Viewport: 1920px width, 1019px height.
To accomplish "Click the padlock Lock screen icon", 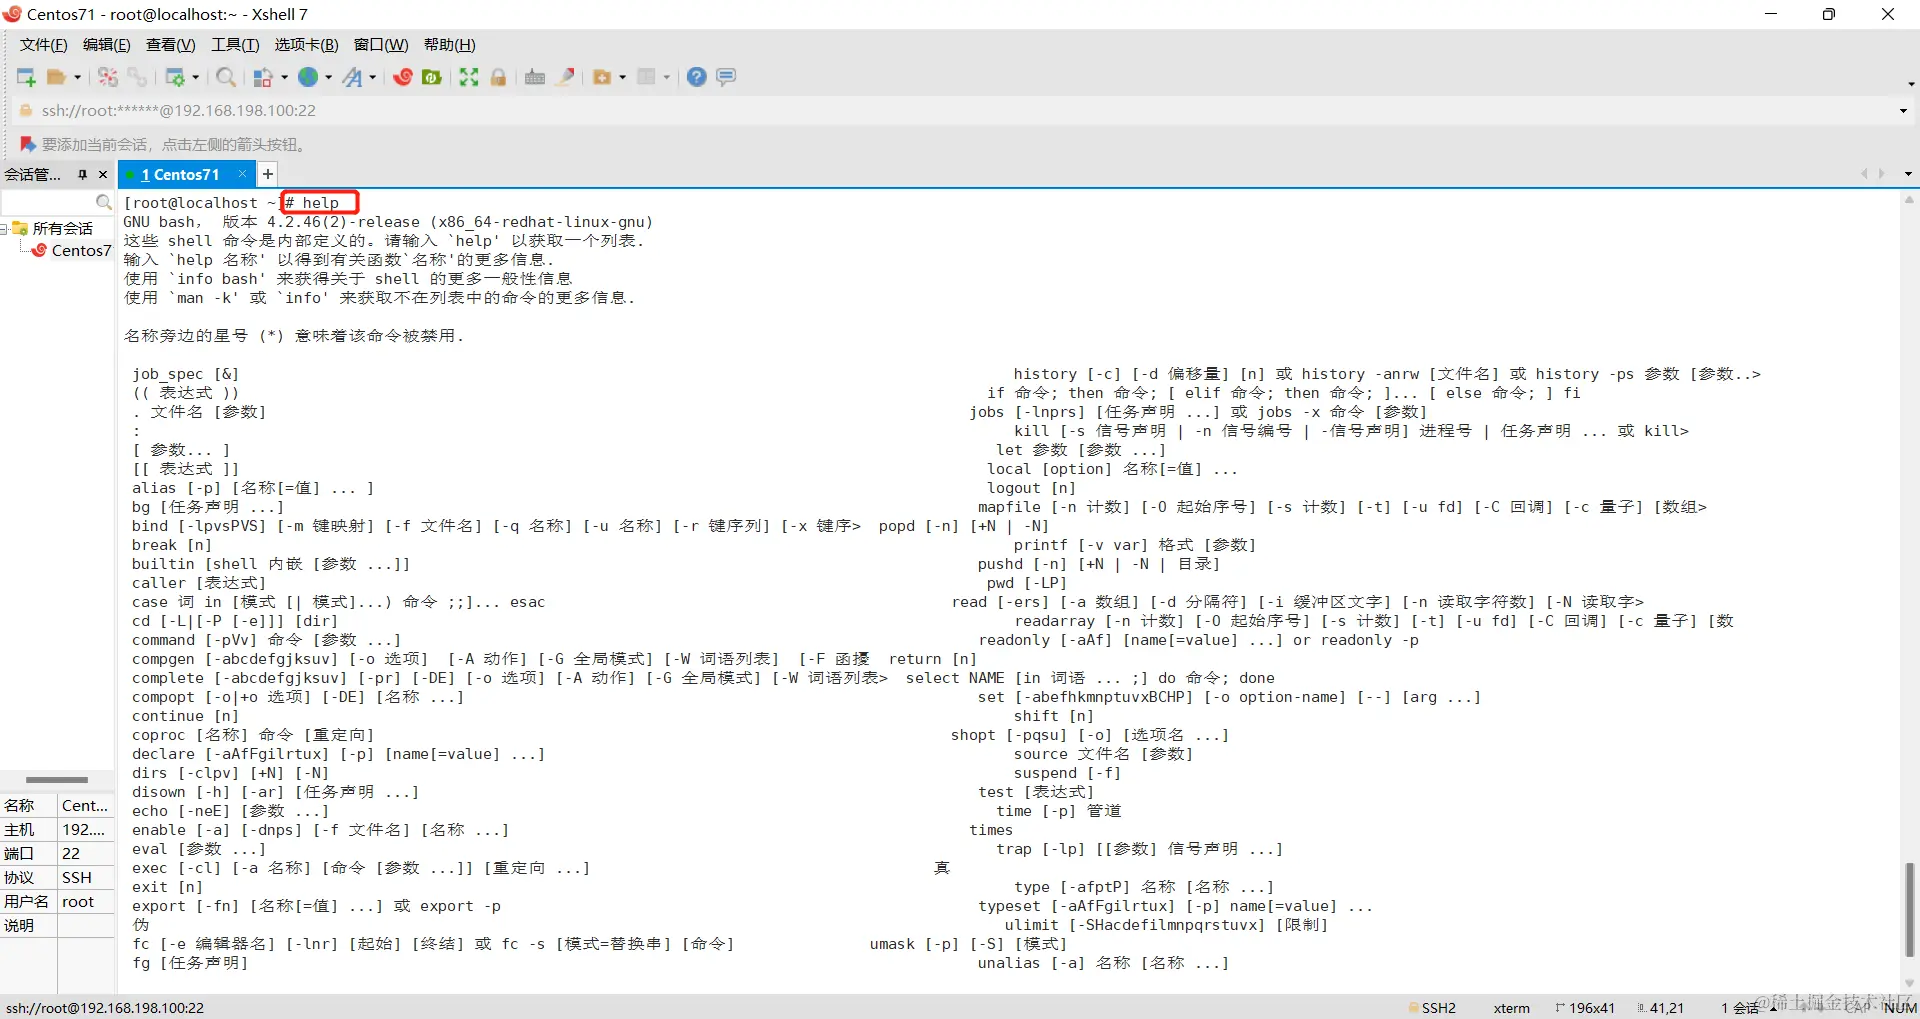I will click(x=498, y=77).
